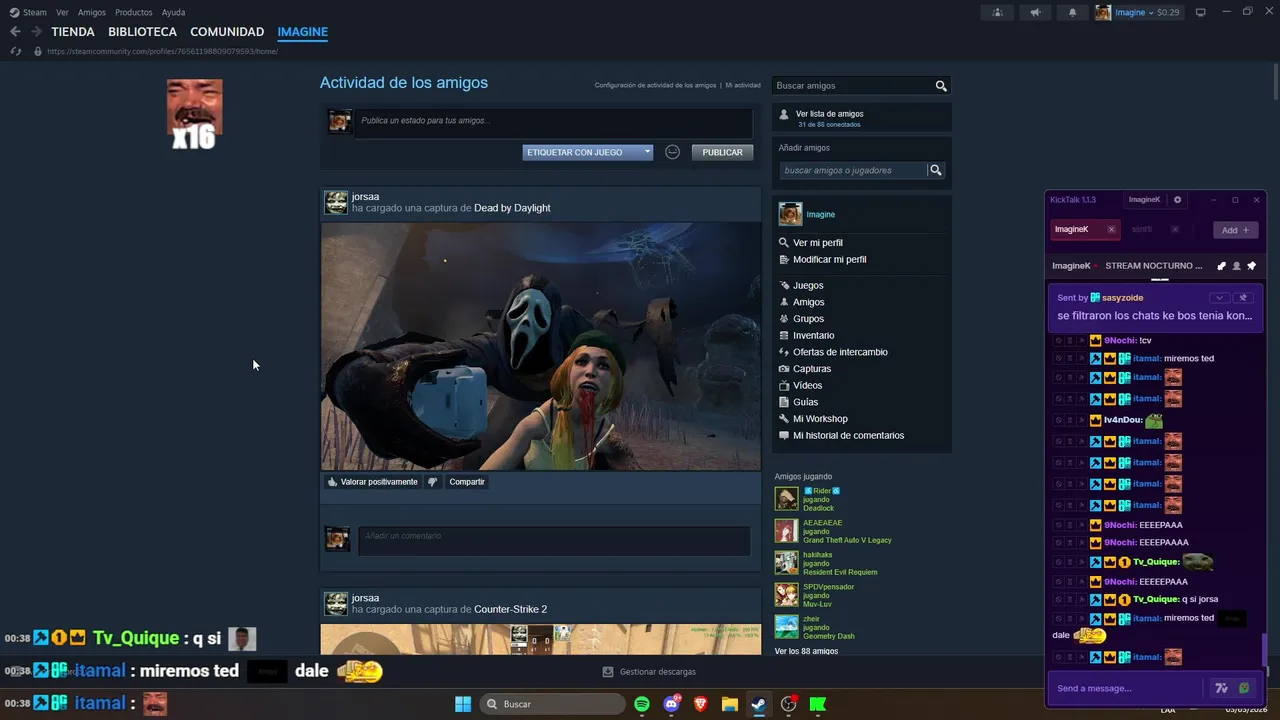Open Inventario in the profile sidebar
The height and width of the screenshot is (720, 1280).
pos(814,336)
